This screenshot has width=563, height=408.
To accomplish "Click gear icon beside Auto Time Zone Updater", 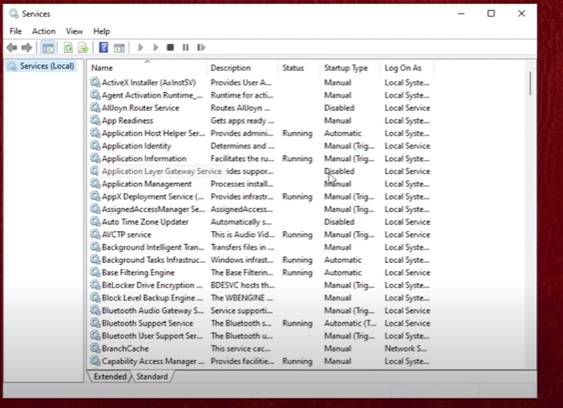I will (95, 222).
